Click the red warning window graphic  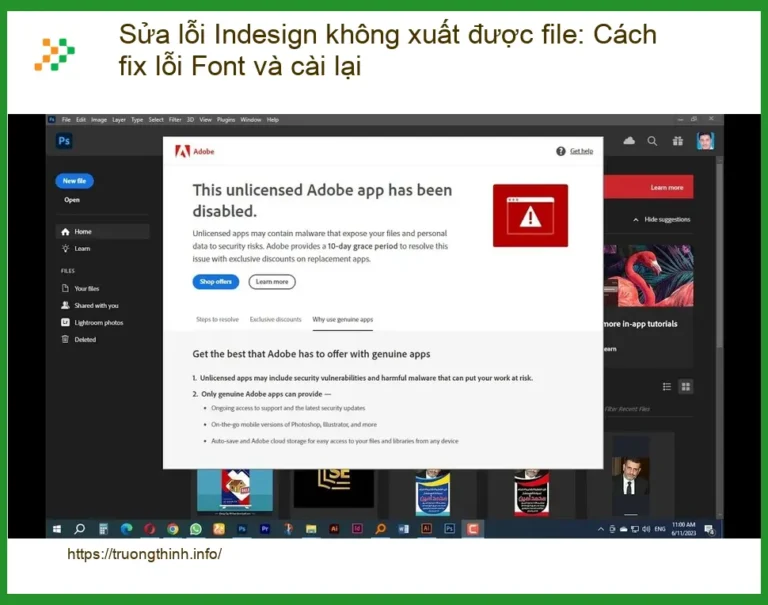click(x=530, y=216)
